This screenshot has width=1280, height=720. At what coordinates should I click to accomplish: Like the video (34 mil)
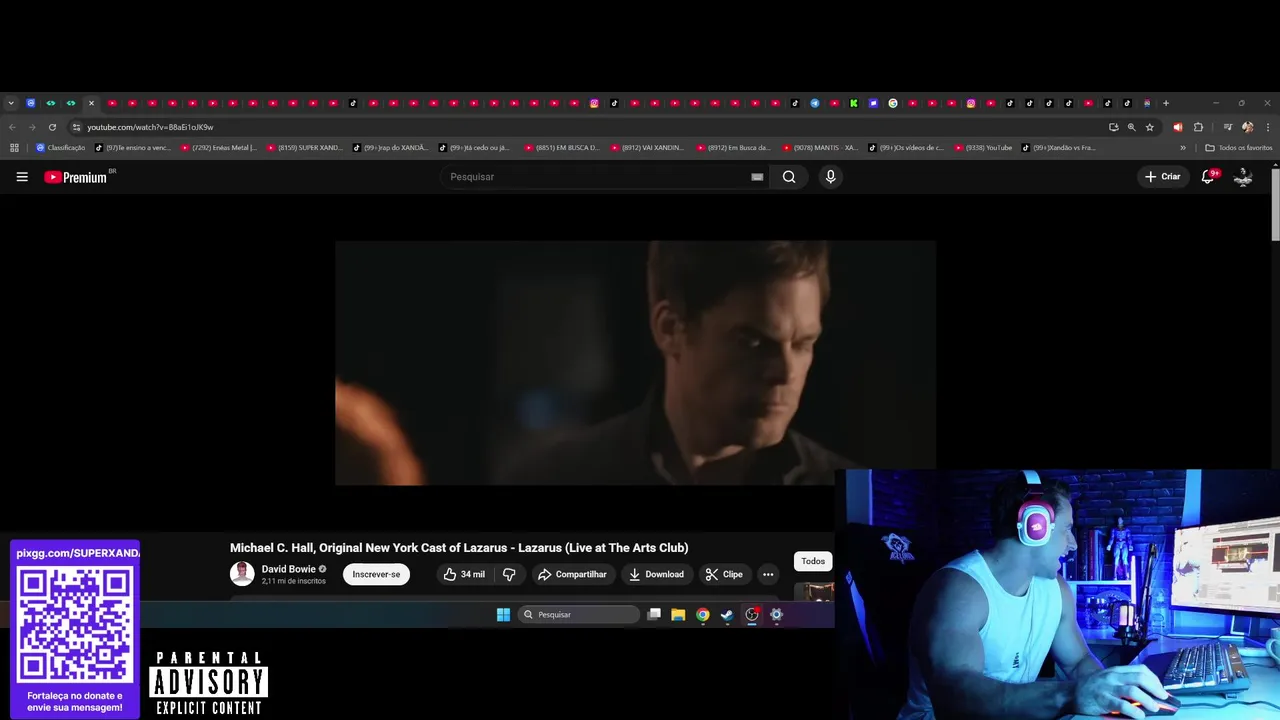tap(464, 574)
